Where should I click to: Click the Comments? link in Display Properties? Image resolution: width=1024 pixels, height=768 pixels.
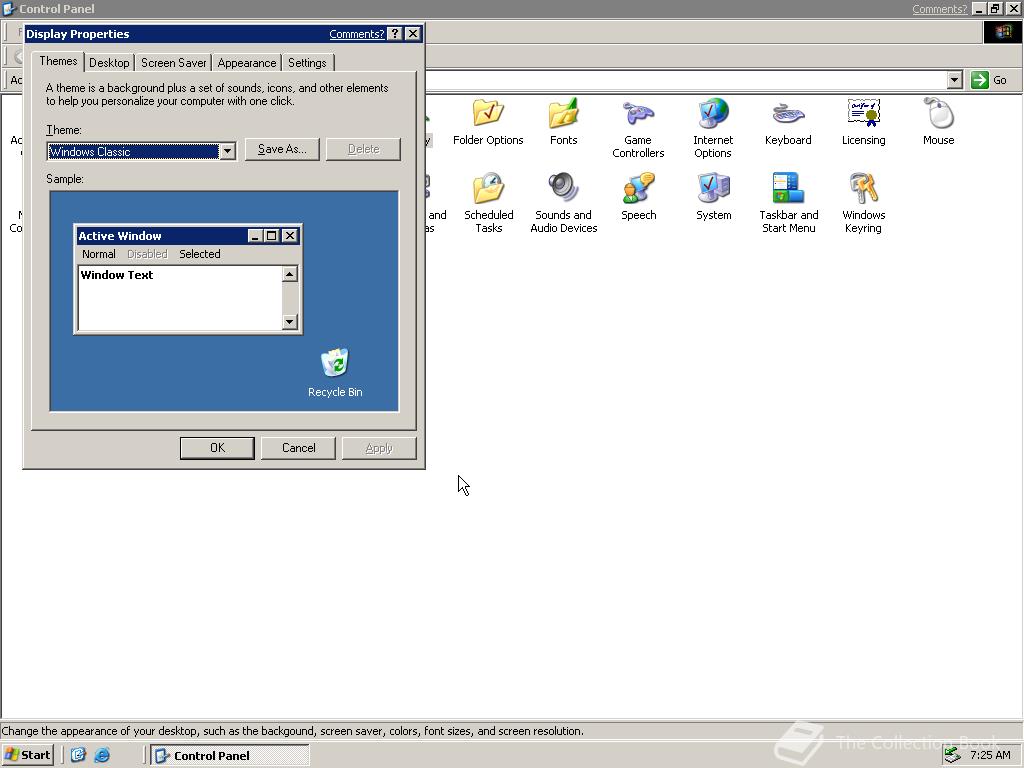click(x=357, y=34)
